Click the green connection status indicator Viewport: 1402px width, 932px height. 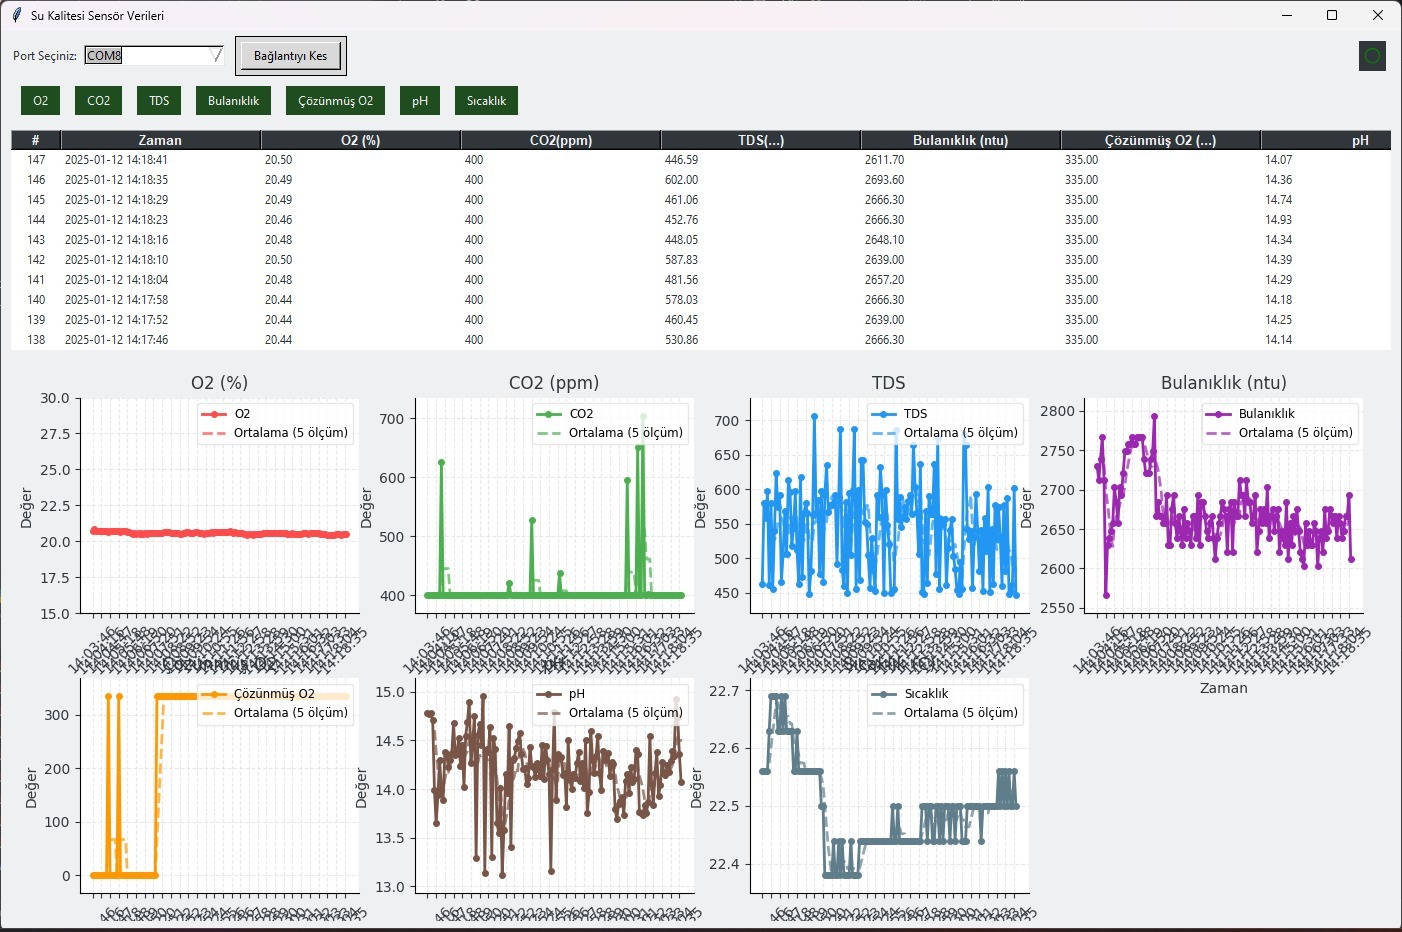tap(1372, 56)
